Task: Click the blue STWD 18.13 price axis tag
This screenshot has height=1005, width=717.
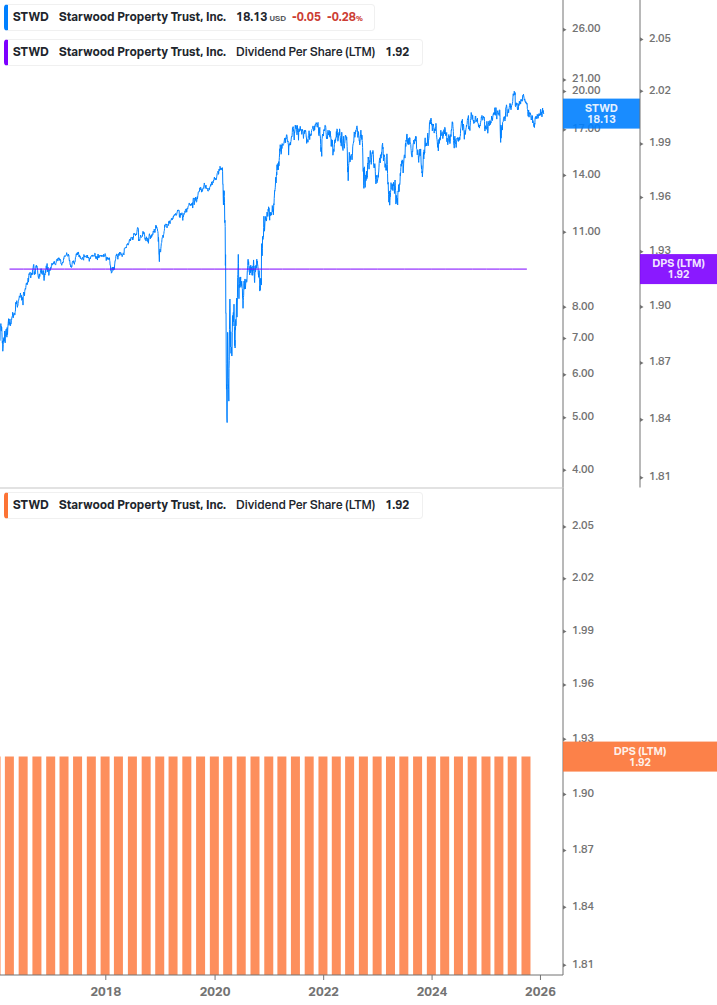Action: (601, 113)
